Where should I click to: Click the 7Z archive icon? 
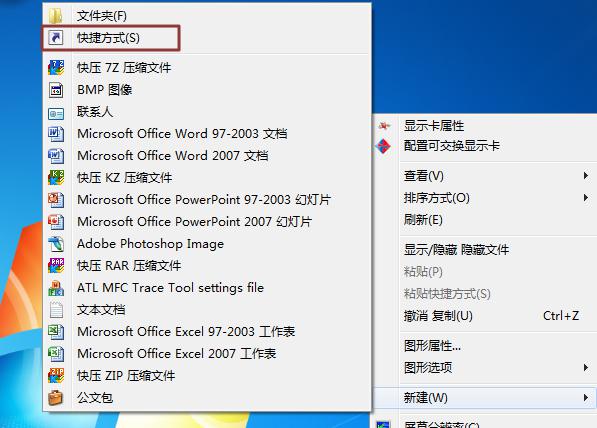pyautogui.click(x=56, y=67)
